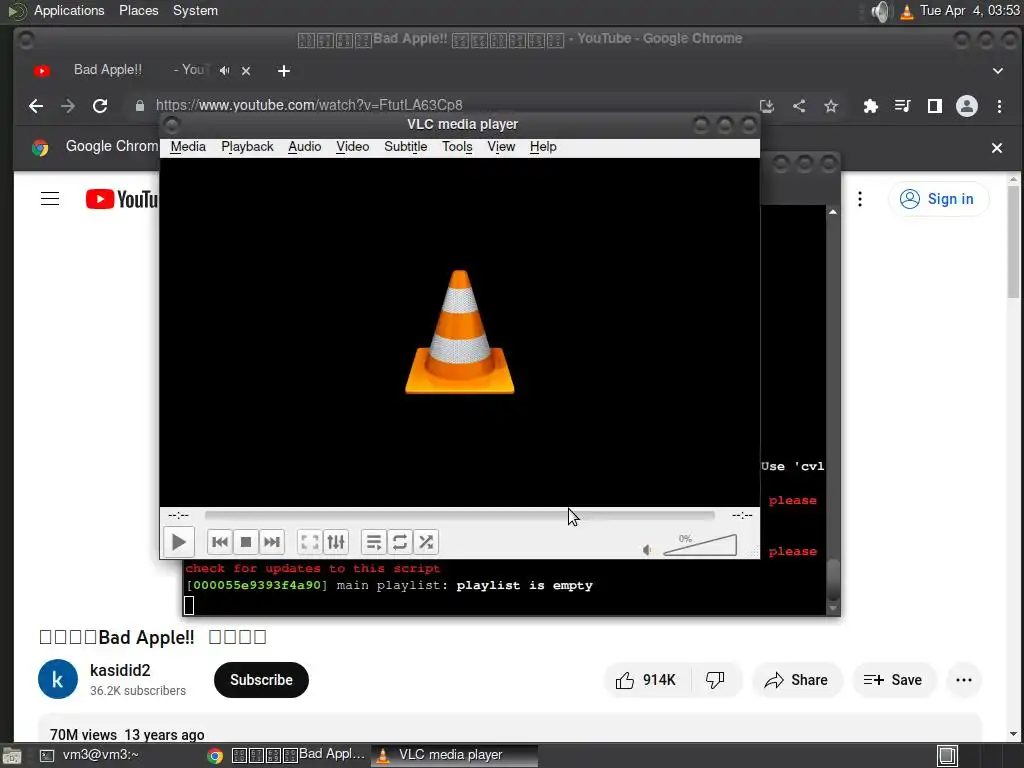The image size is (1024, 768).
Task: Dislike the video
Action: click(x=716, y=680)
